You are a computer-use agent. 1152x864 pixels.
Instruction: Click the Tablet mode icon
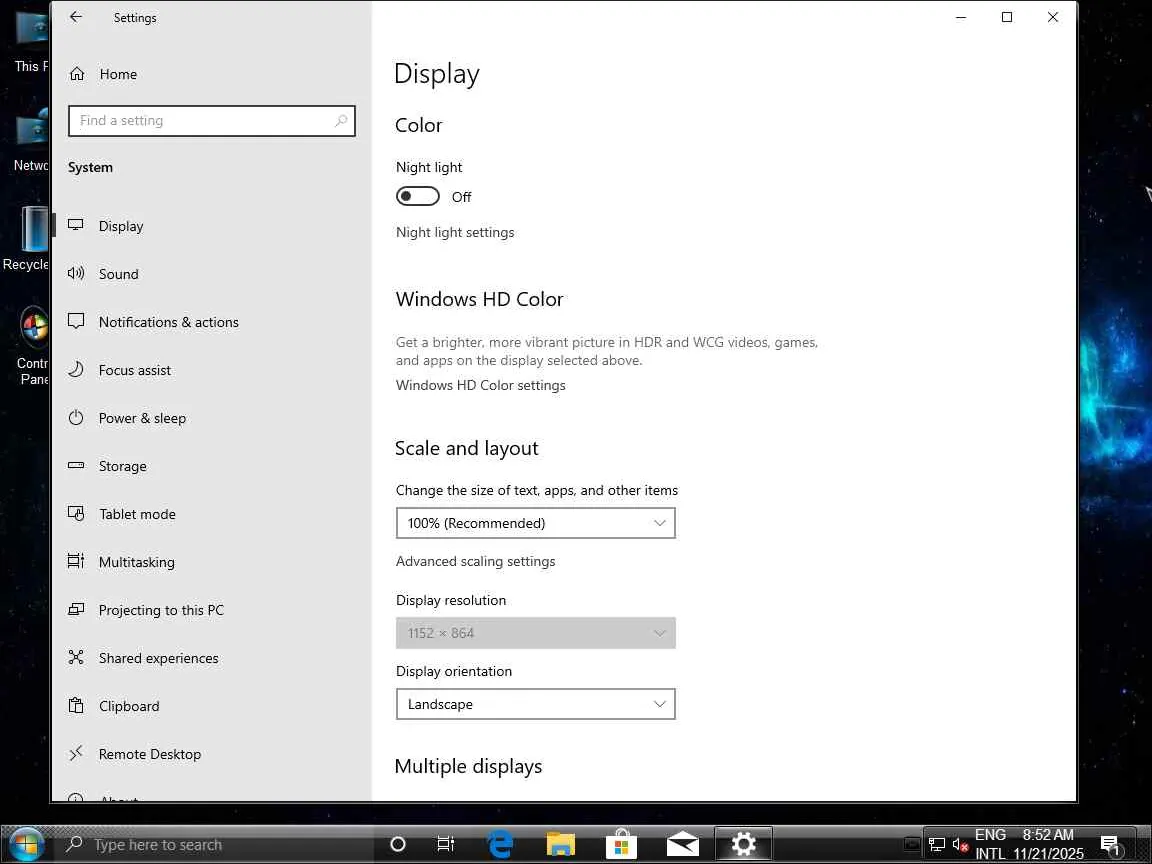click(76, 514)
